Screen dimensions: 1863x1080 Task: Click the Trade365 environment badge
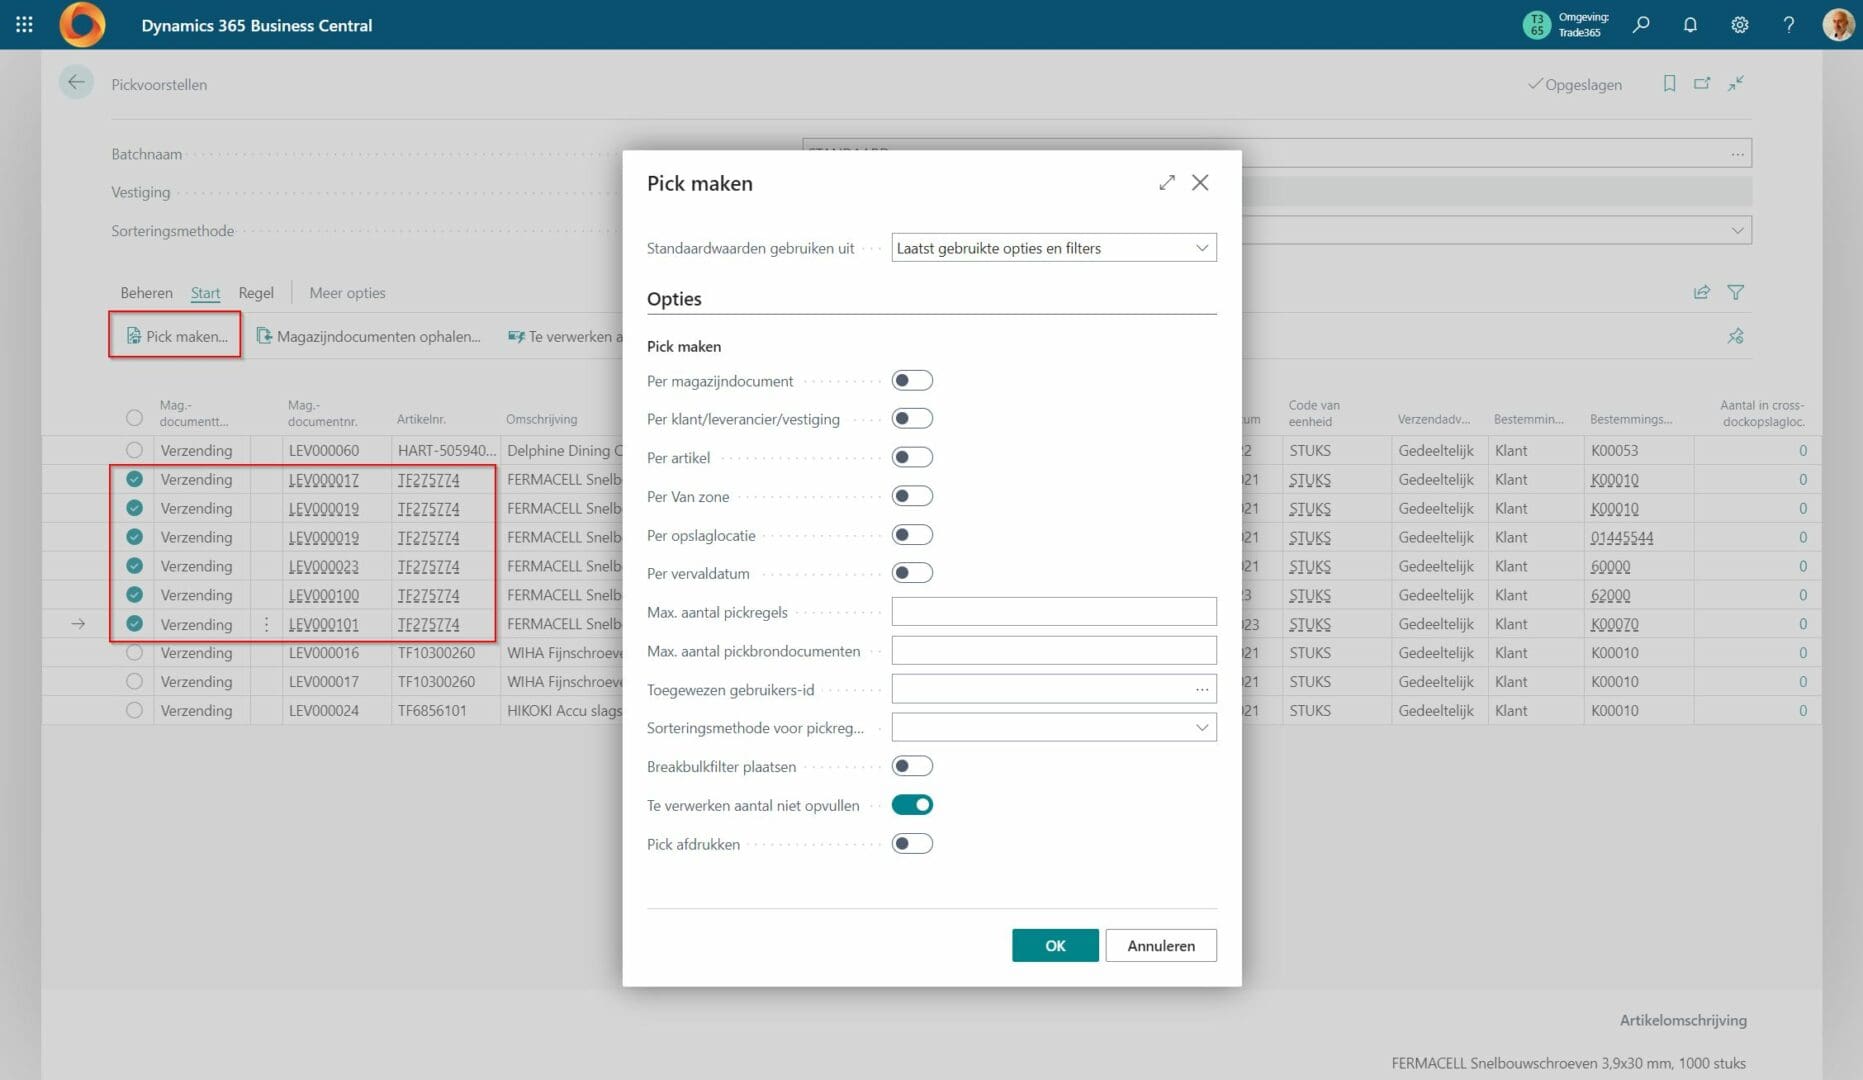(x=1566, y=25)
